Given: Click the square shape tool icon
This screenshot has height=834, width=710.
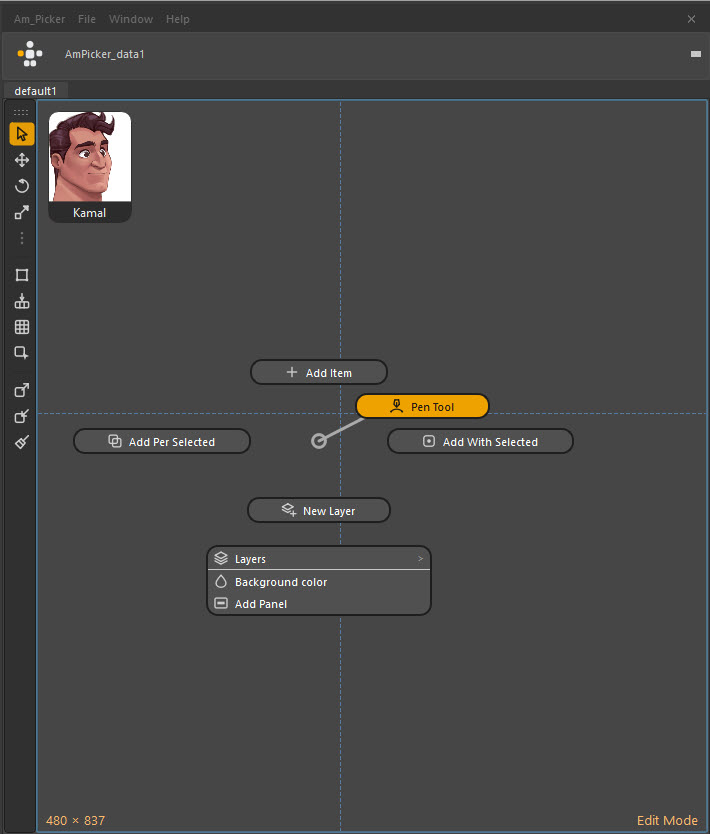Looking at the screenshot, I should click(x=22, y=275).
